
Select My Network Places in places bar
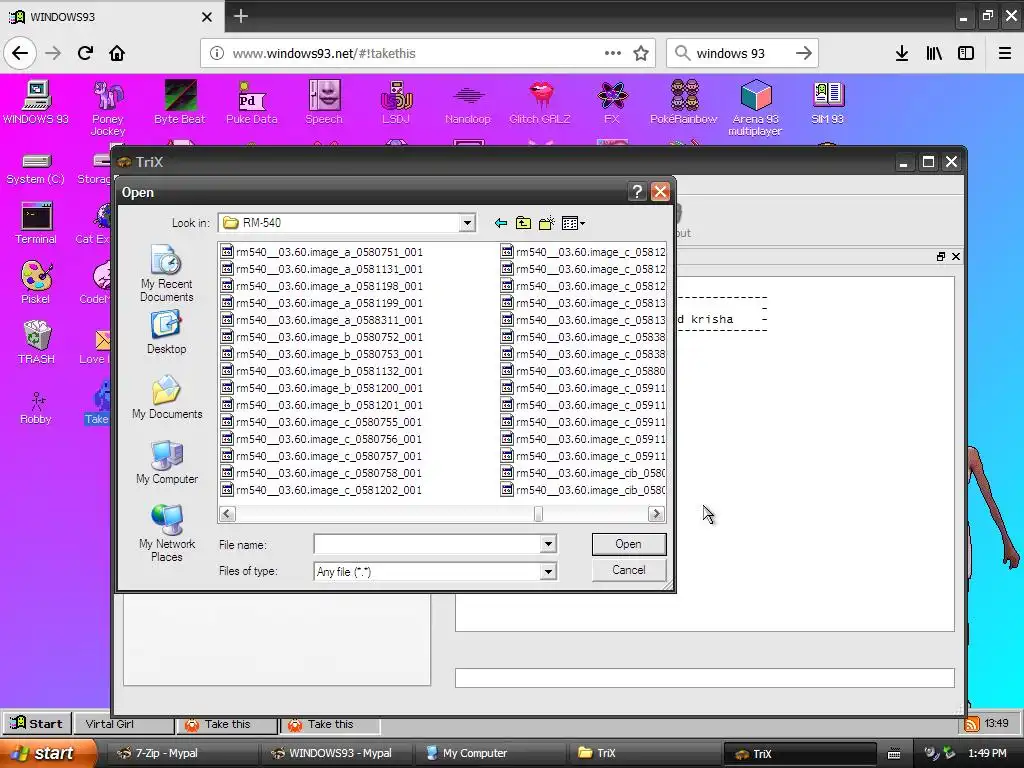(x=167, y=533)
